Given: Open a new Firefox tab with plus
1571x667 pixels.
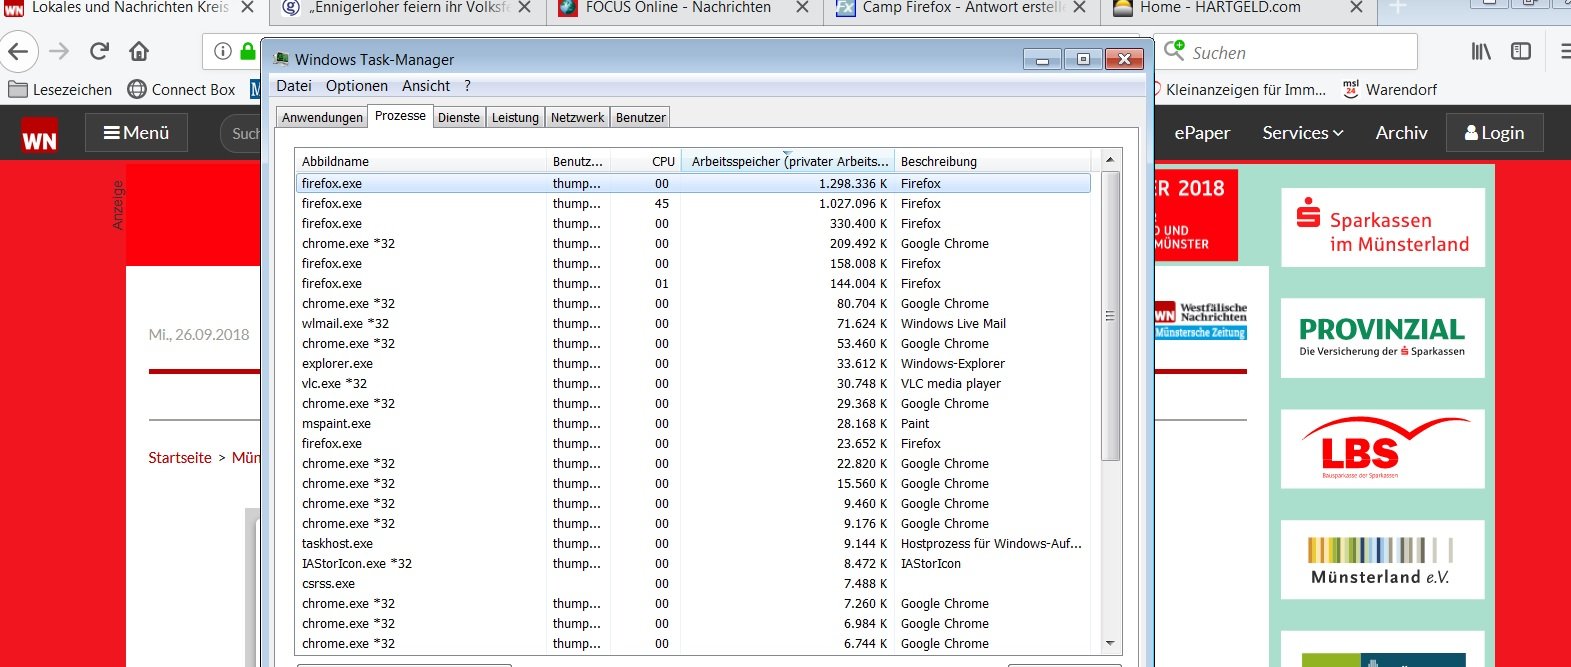Looking at the screenshot, I should (x=1398, y=8).
